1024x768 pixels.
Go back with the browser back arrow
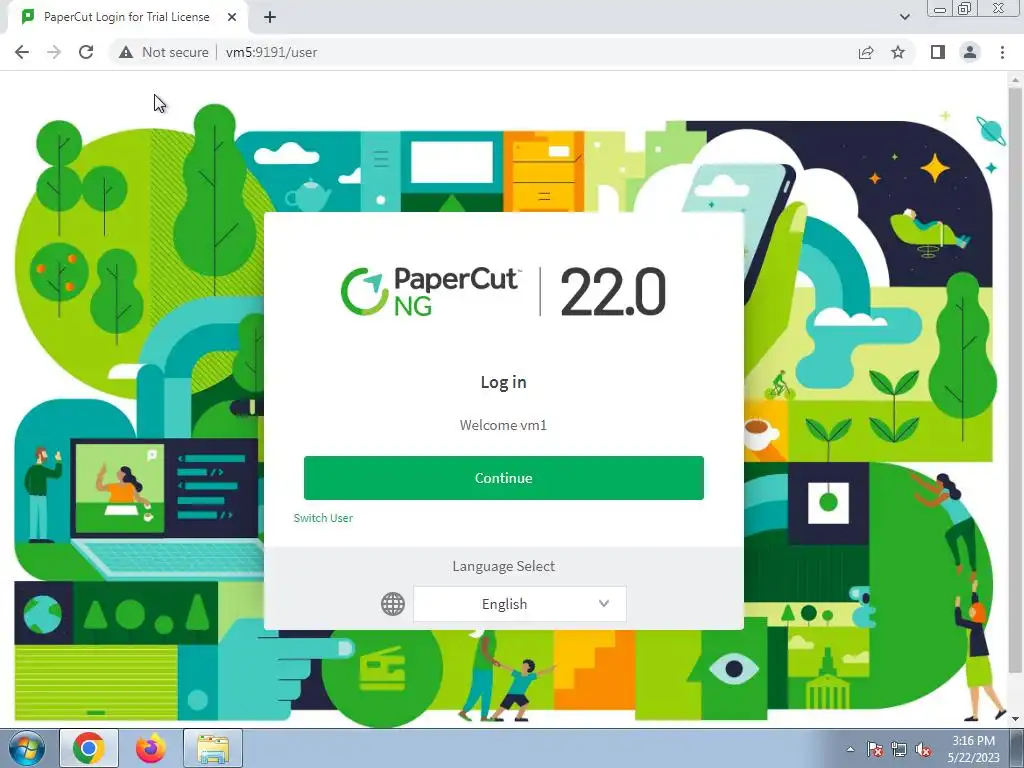(22, 52)
